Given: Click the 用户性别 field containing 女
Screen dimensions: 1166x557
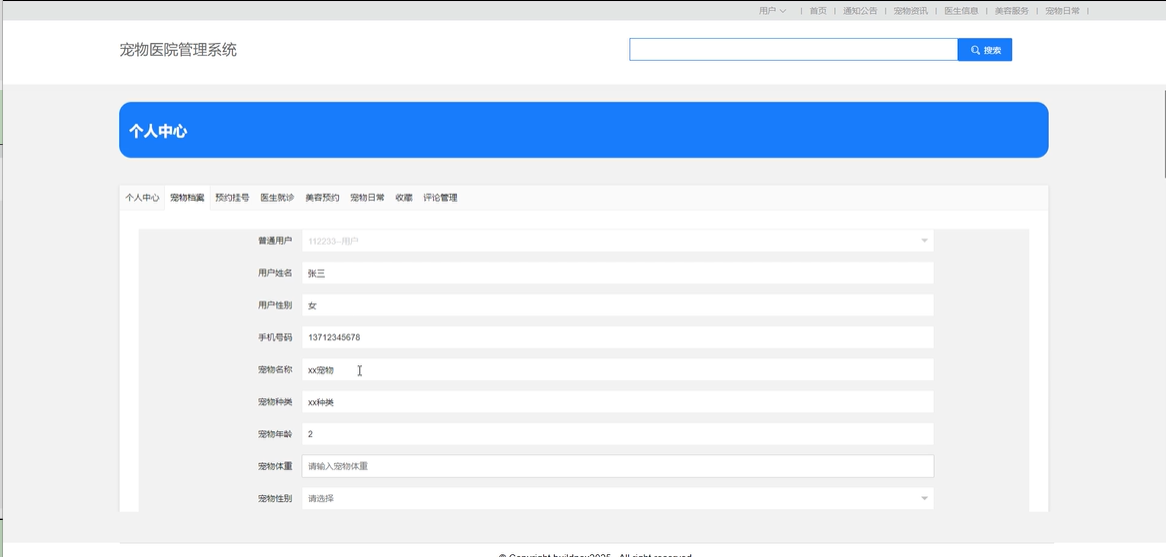Looking at the screenshot, I should pyautogui.click(x=617, y=305).
